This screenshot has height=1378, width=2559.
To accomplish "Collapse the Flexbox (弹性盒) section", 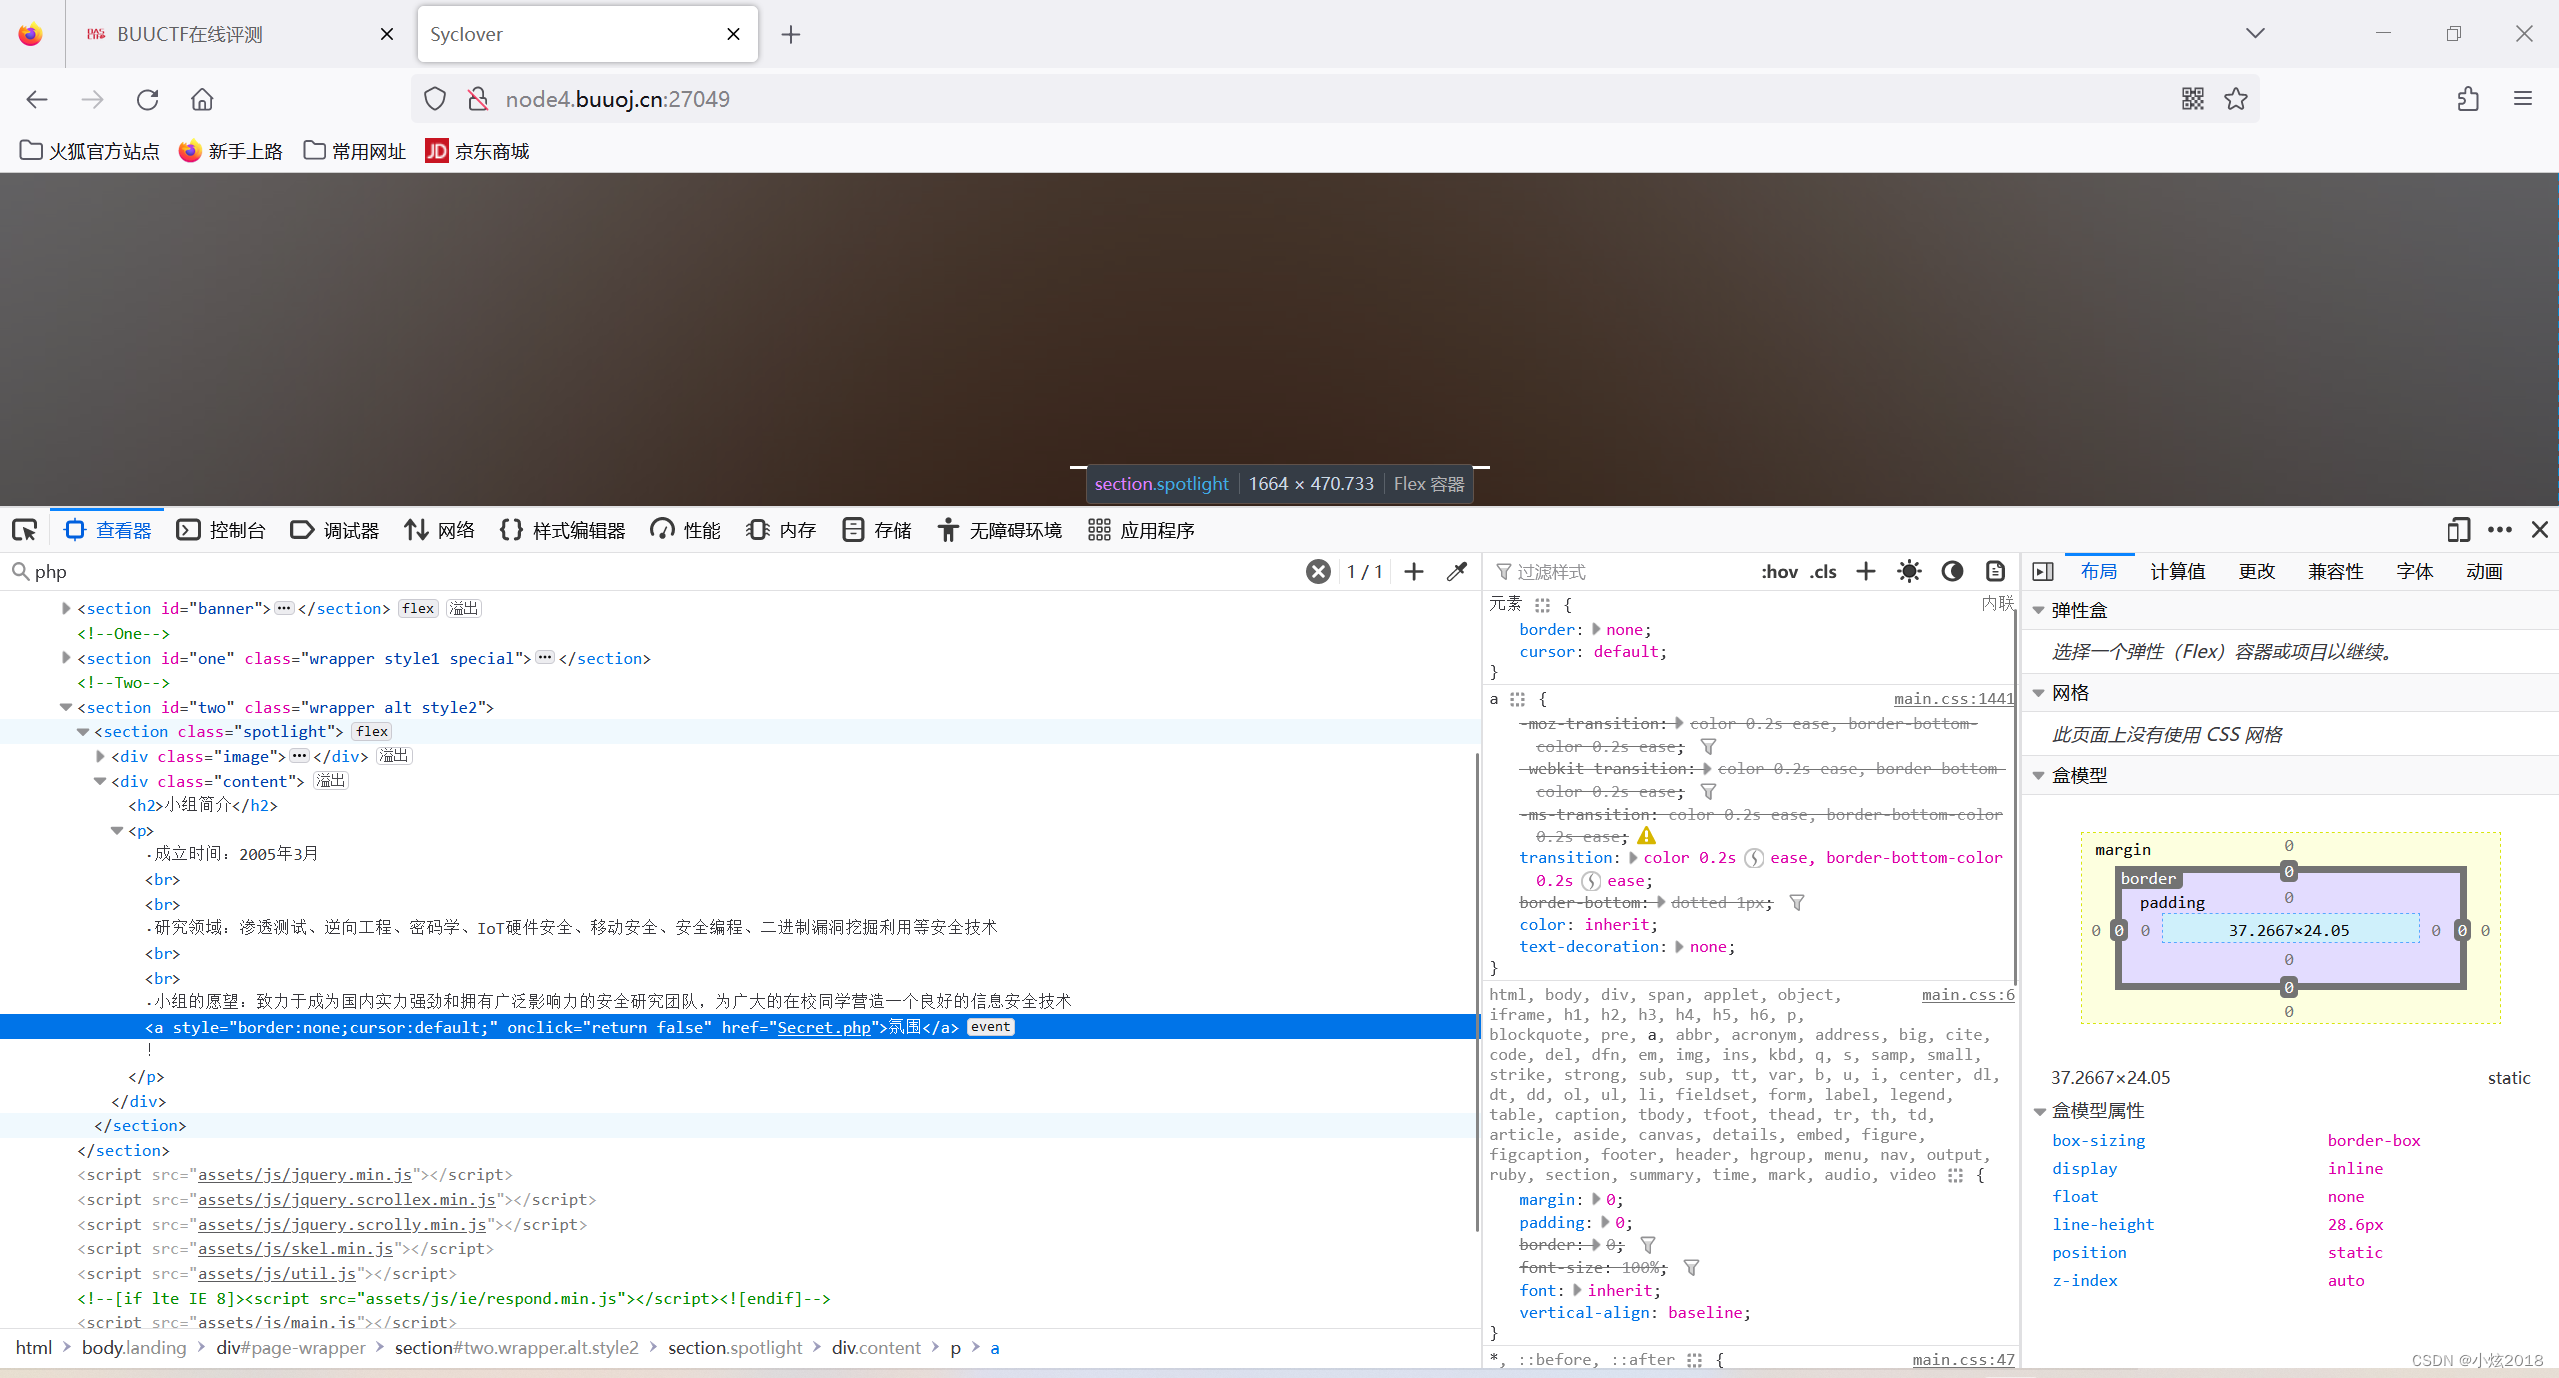I will point(2039,611).
